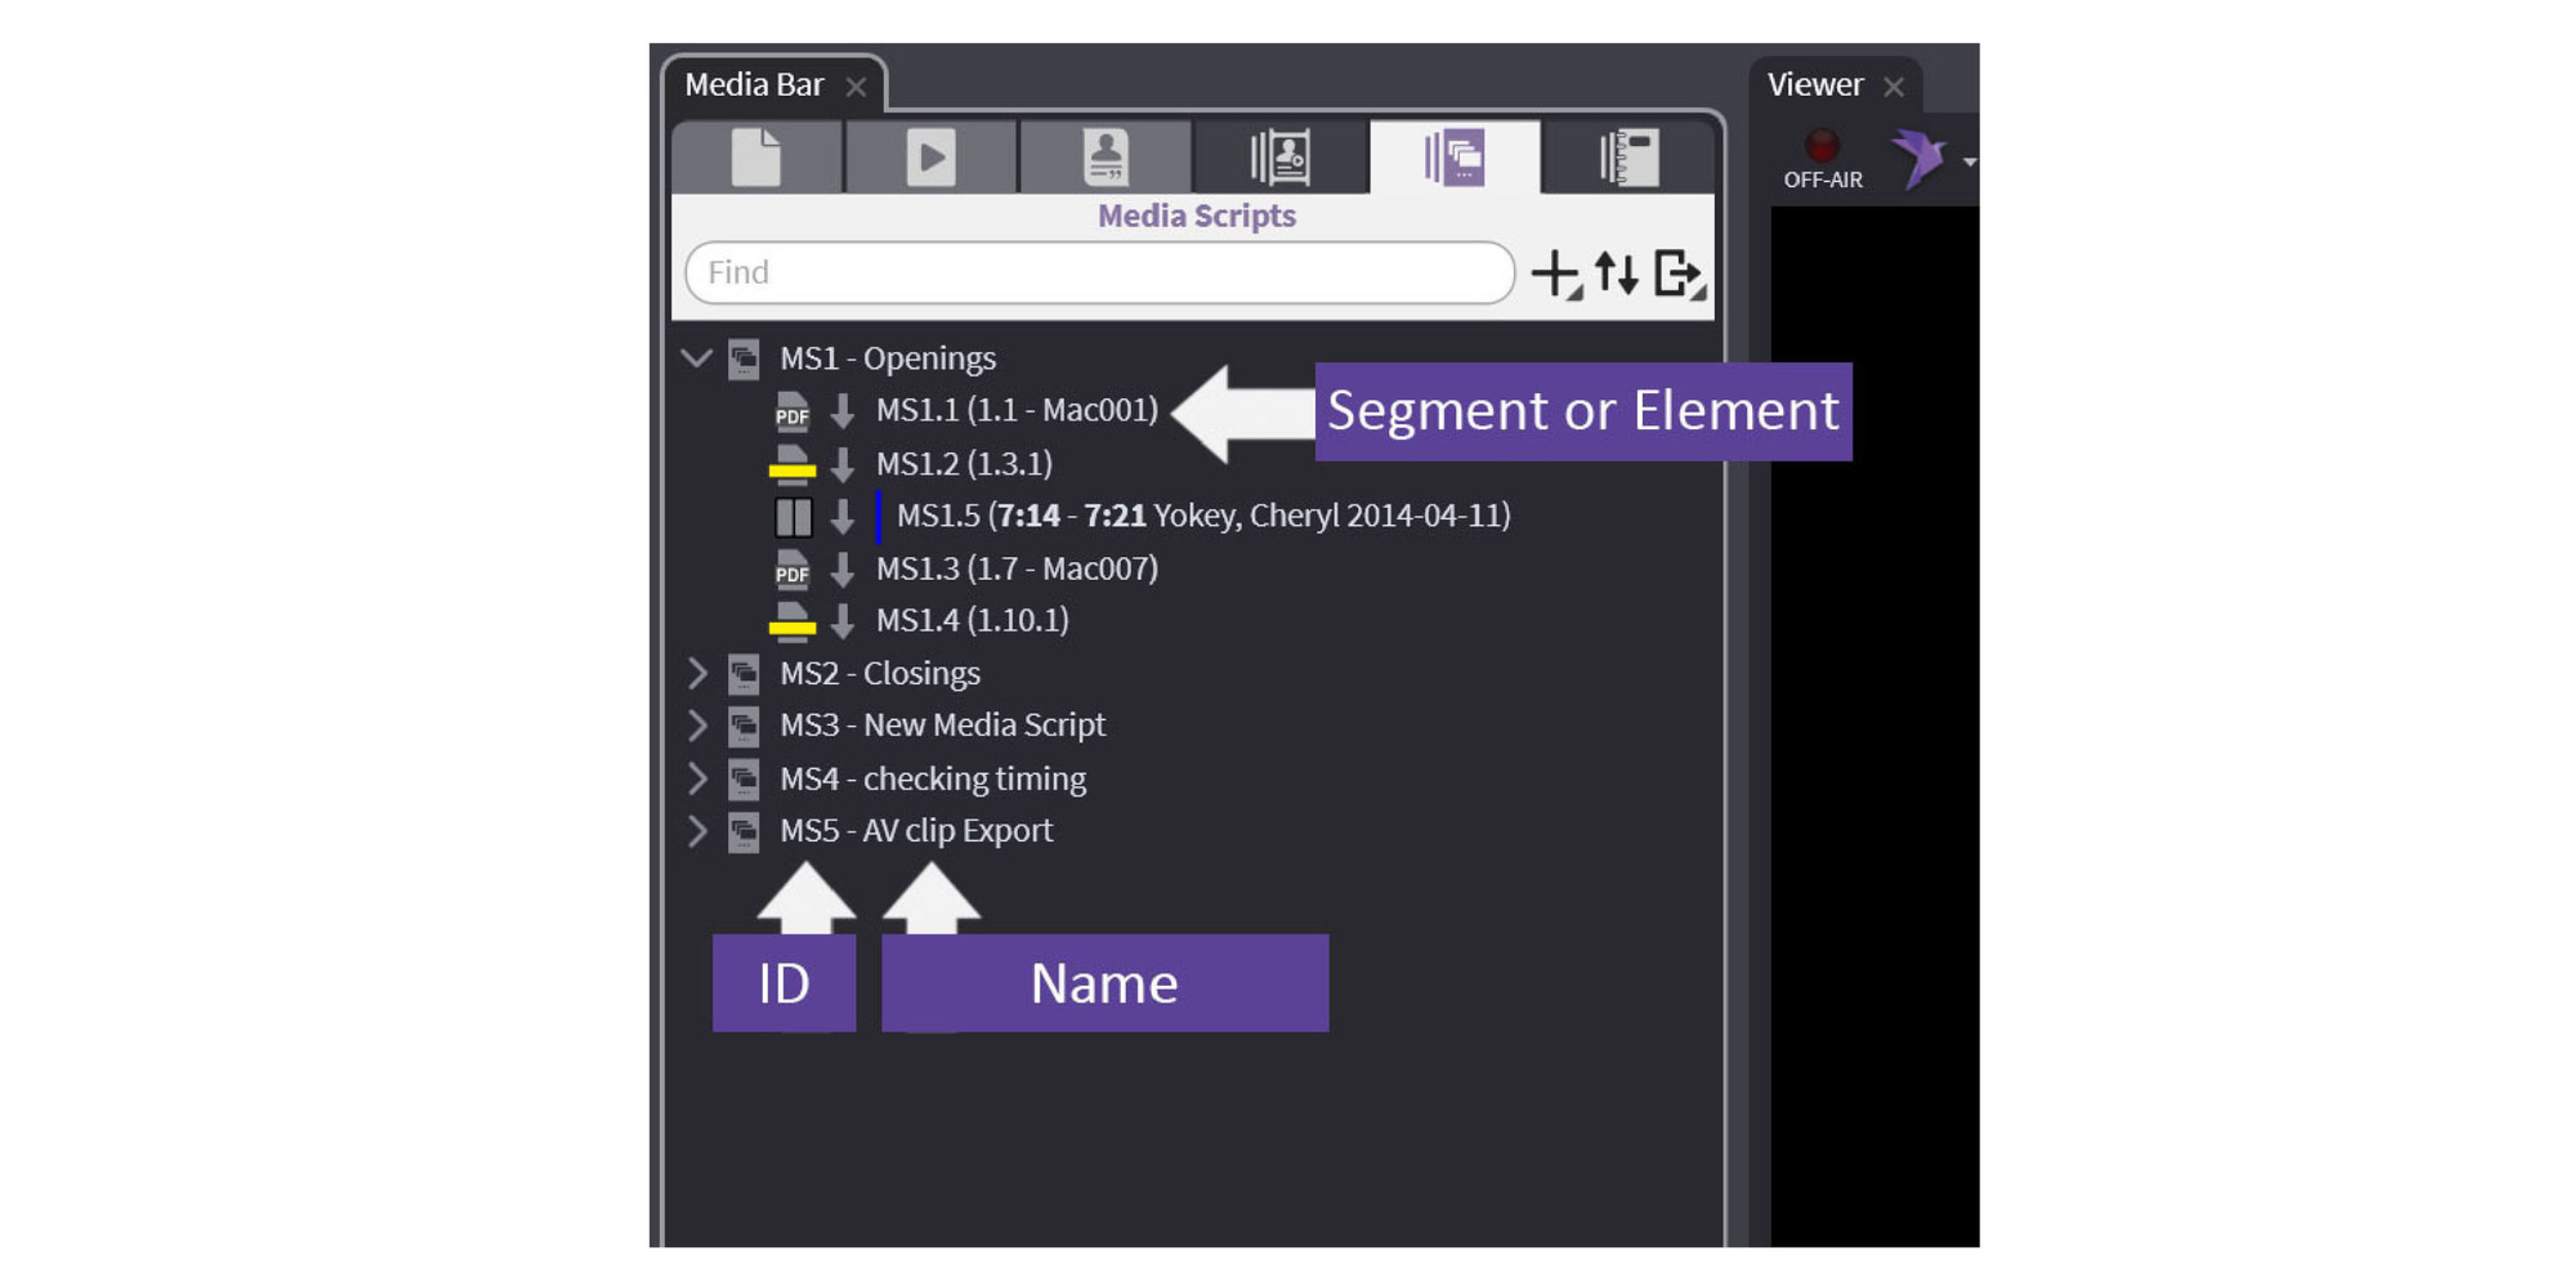Open dropdown arrow next to hummingbird logo

[x=1968, y=162]
